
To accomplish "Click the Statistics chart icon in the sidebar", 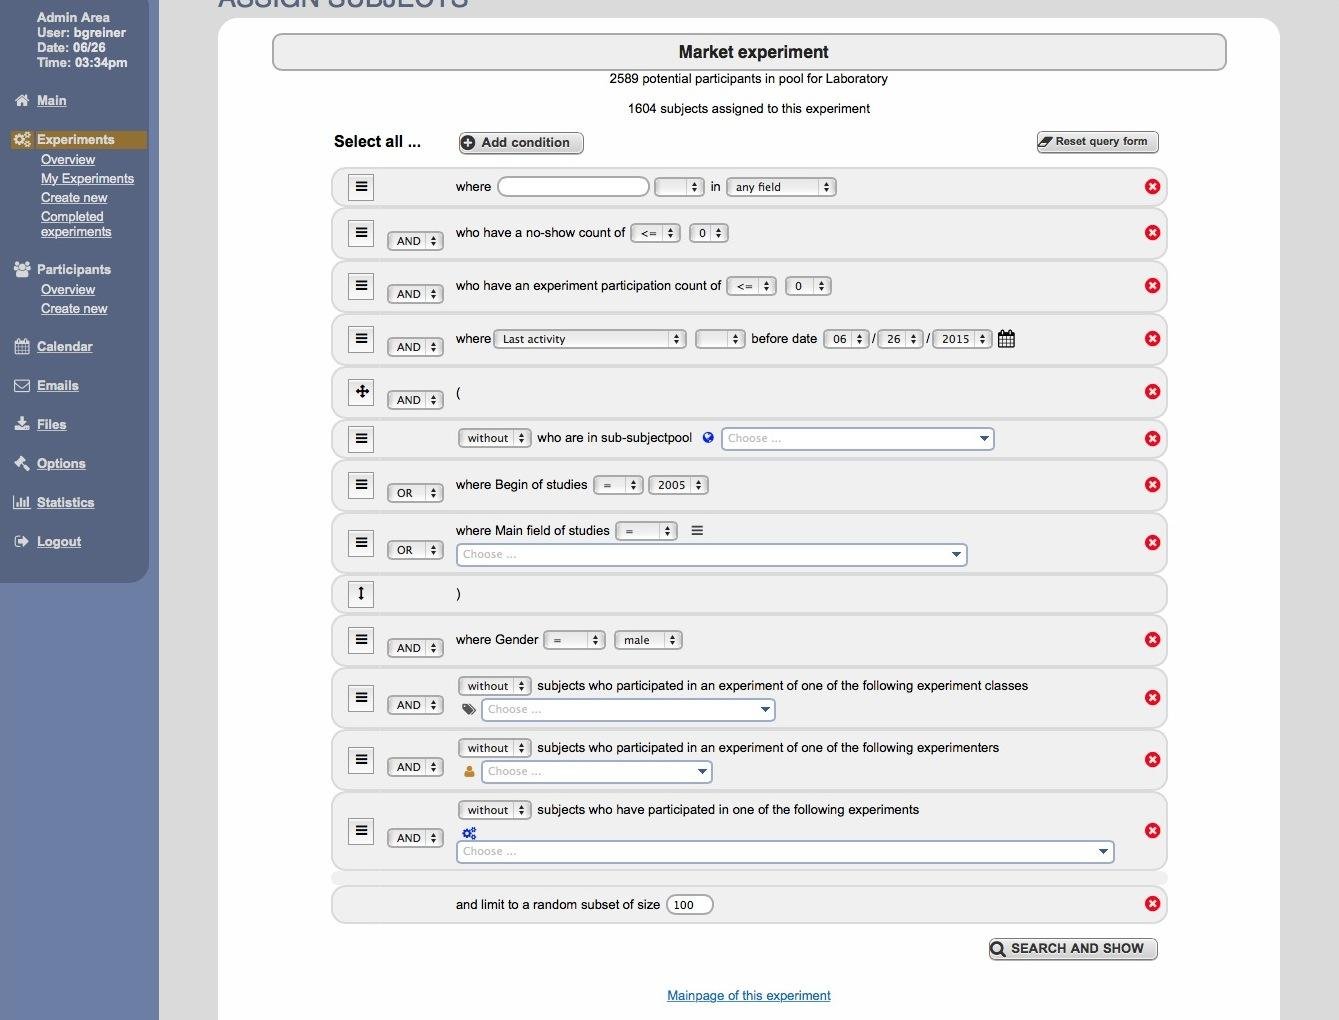I will [22, 502].
